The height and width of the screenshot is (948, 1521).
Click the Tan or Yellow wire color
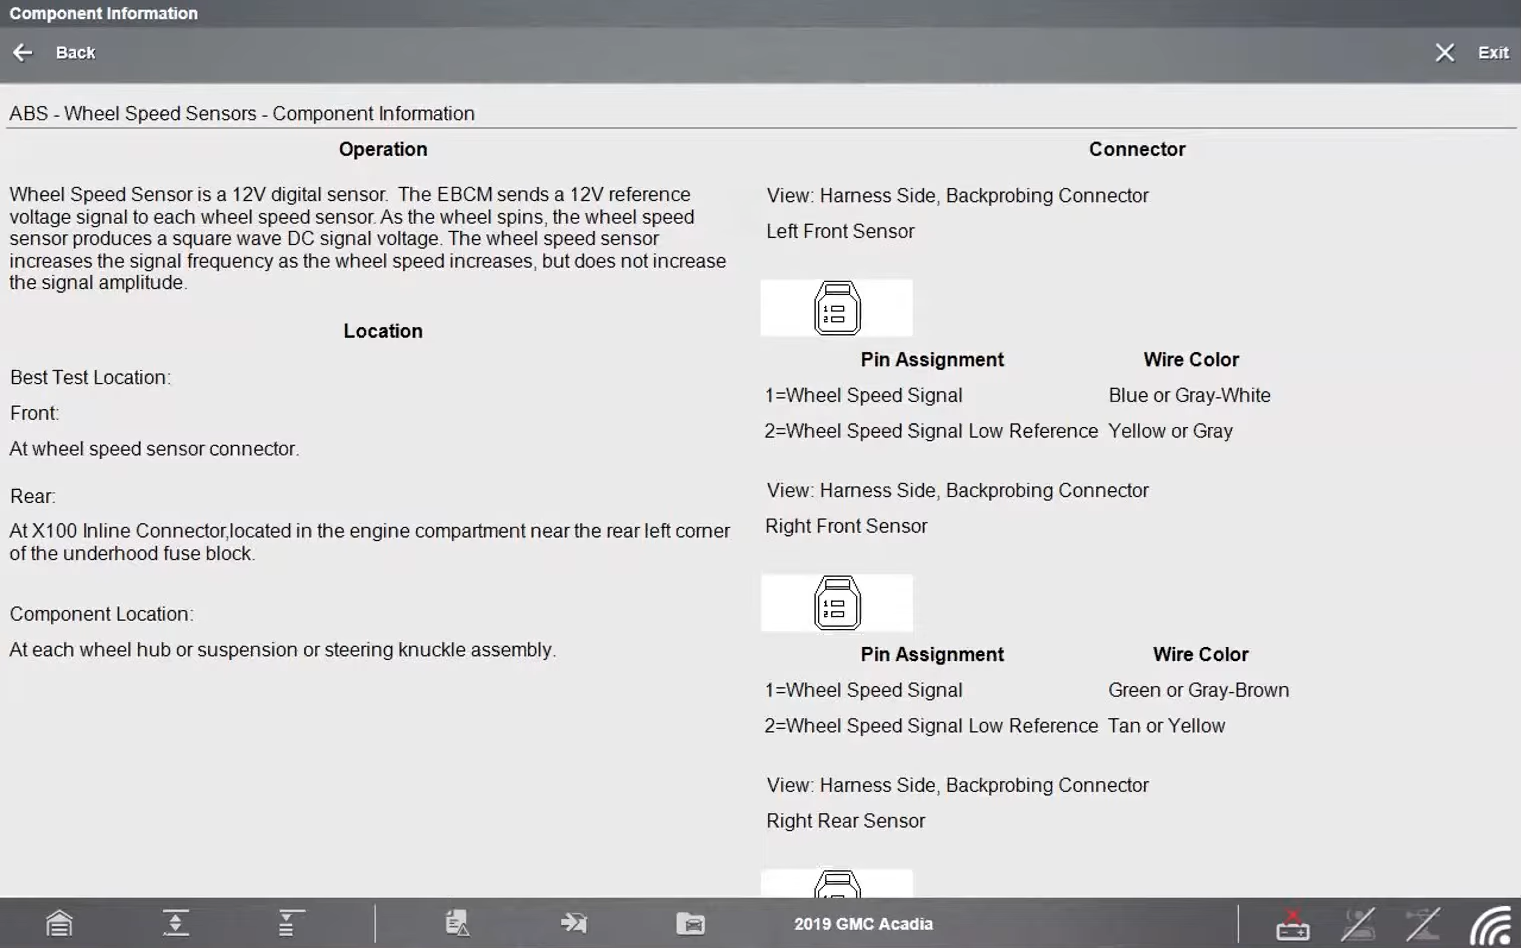tap(1166, 726)
